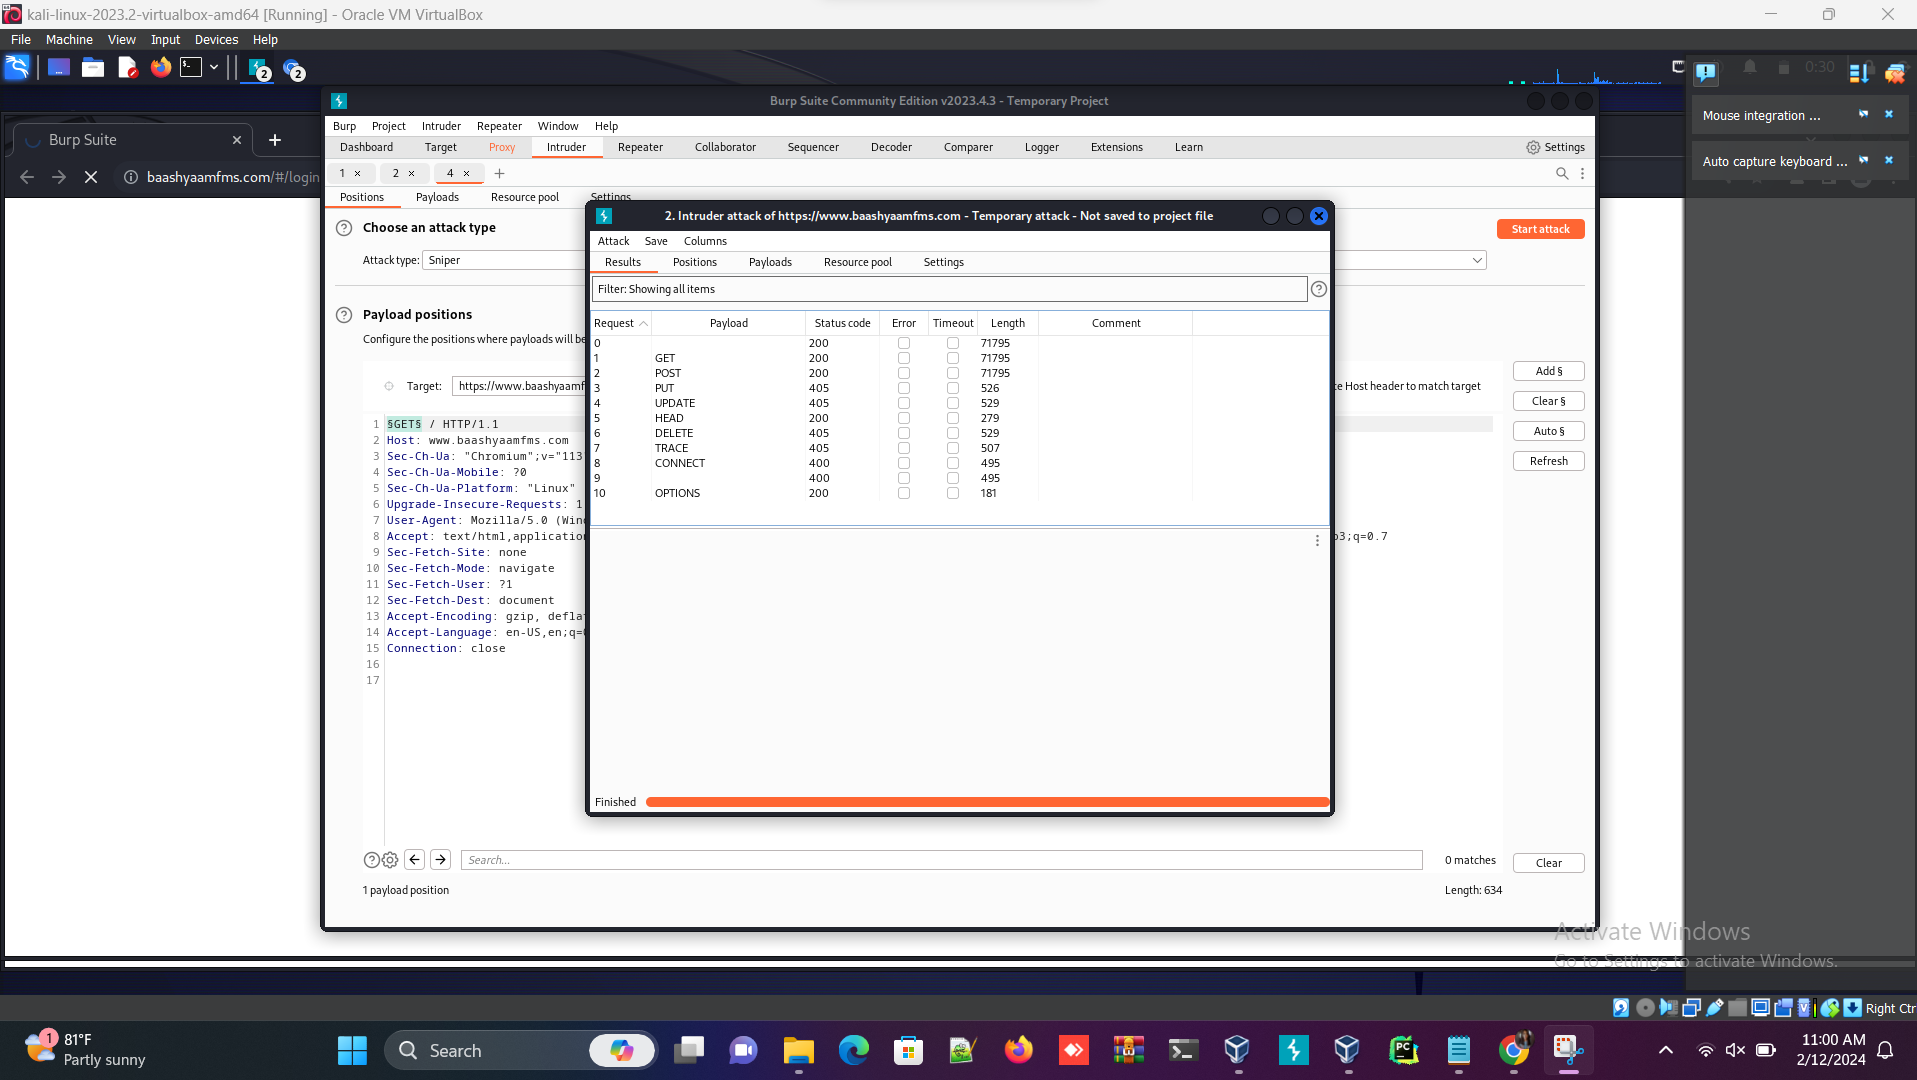Screen dimensions: 1917x1080
Task: Click the request search input field
Action: pyautogui.click(x=940, y=860)
